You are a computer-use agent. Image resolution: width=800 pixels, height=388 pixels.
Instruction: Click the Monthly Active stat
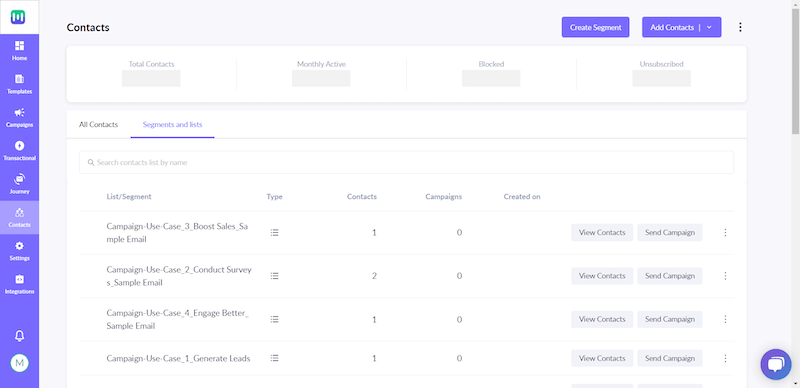321,74
